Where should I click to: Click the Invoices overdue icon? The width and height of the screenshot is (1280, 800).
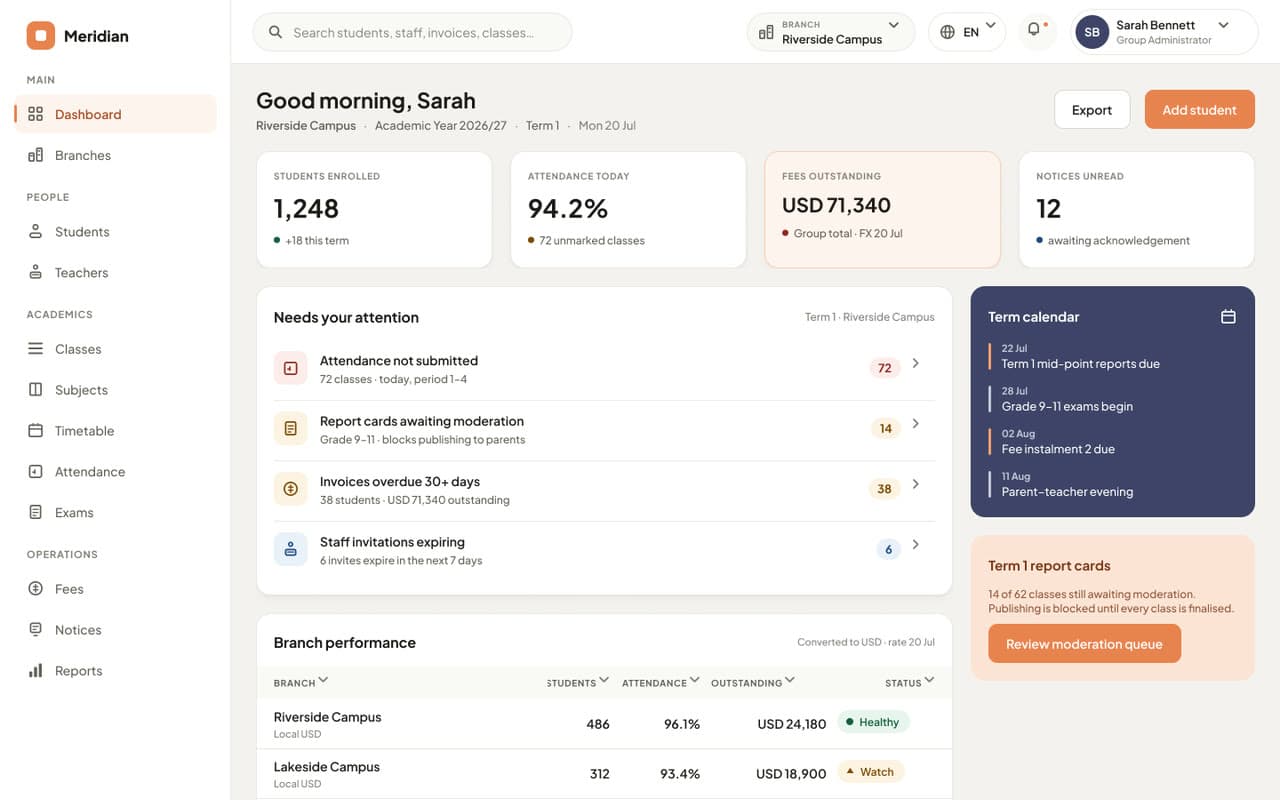tap(290, 488)
